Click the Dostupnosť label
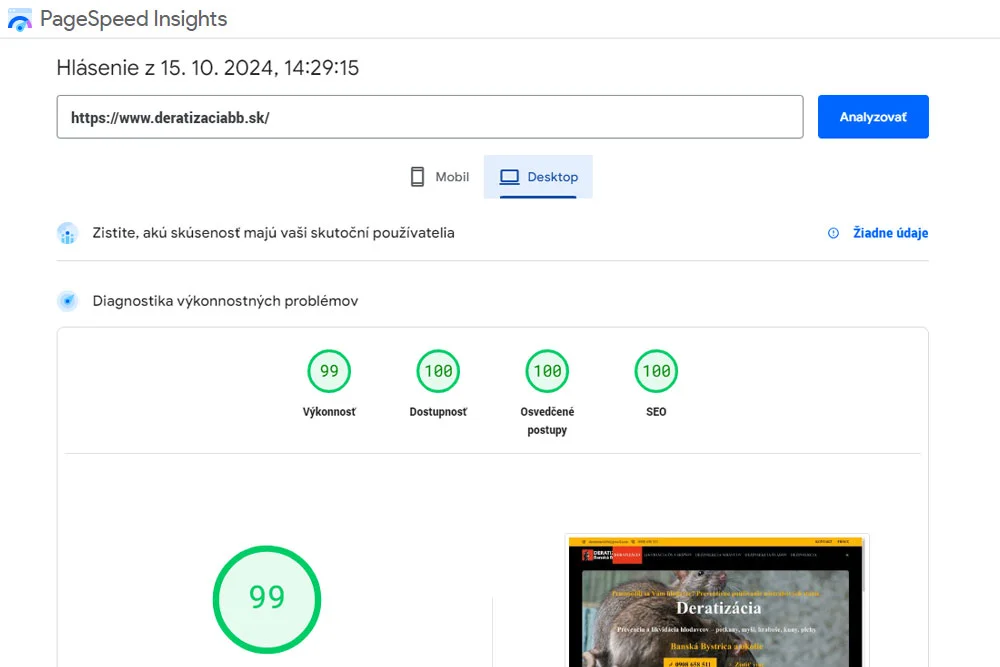 [x=438, y=412]
